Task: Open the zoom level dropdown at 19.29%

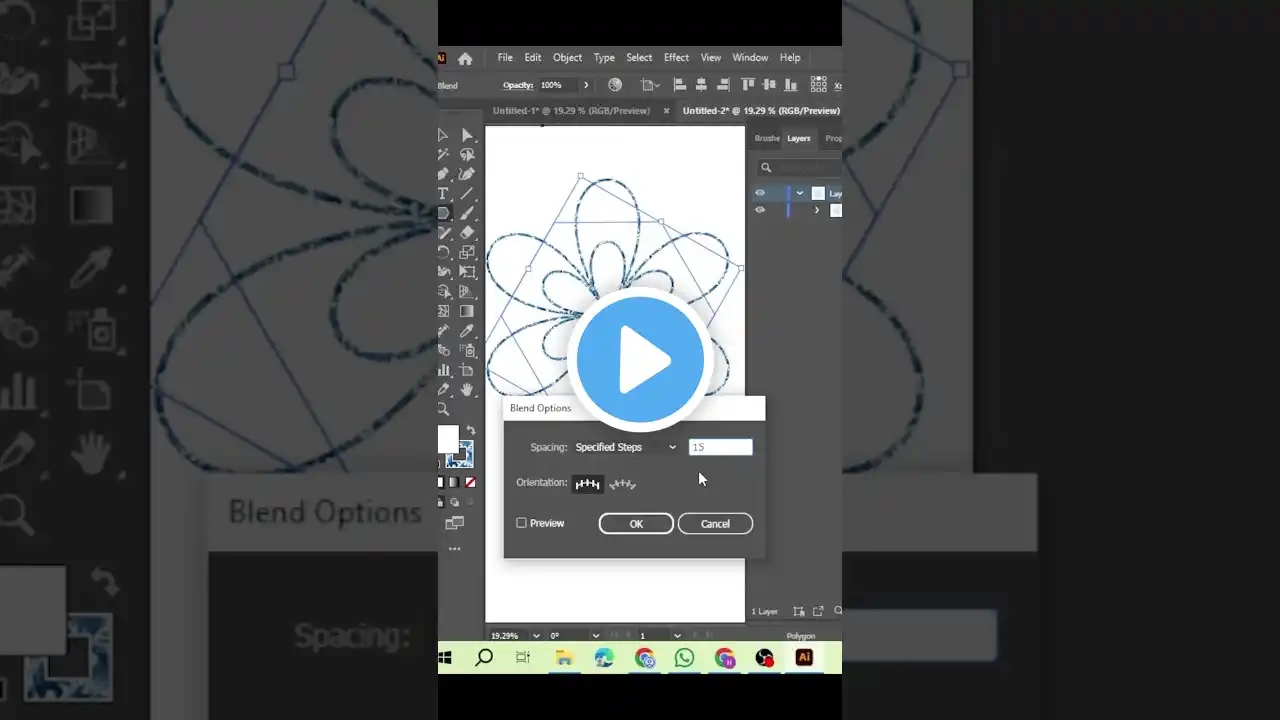Action: tap(536, 635)
